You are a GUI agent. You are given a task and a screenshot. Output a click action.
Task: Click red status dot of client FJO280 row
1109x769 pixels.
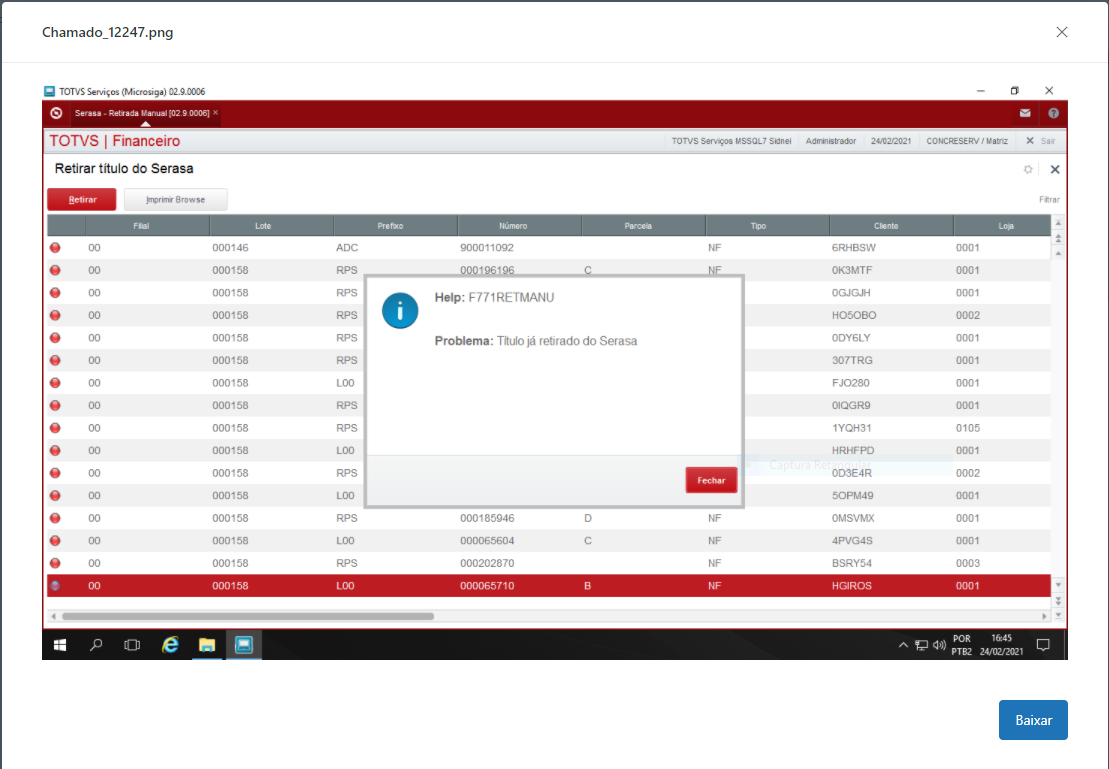(55, 383)
